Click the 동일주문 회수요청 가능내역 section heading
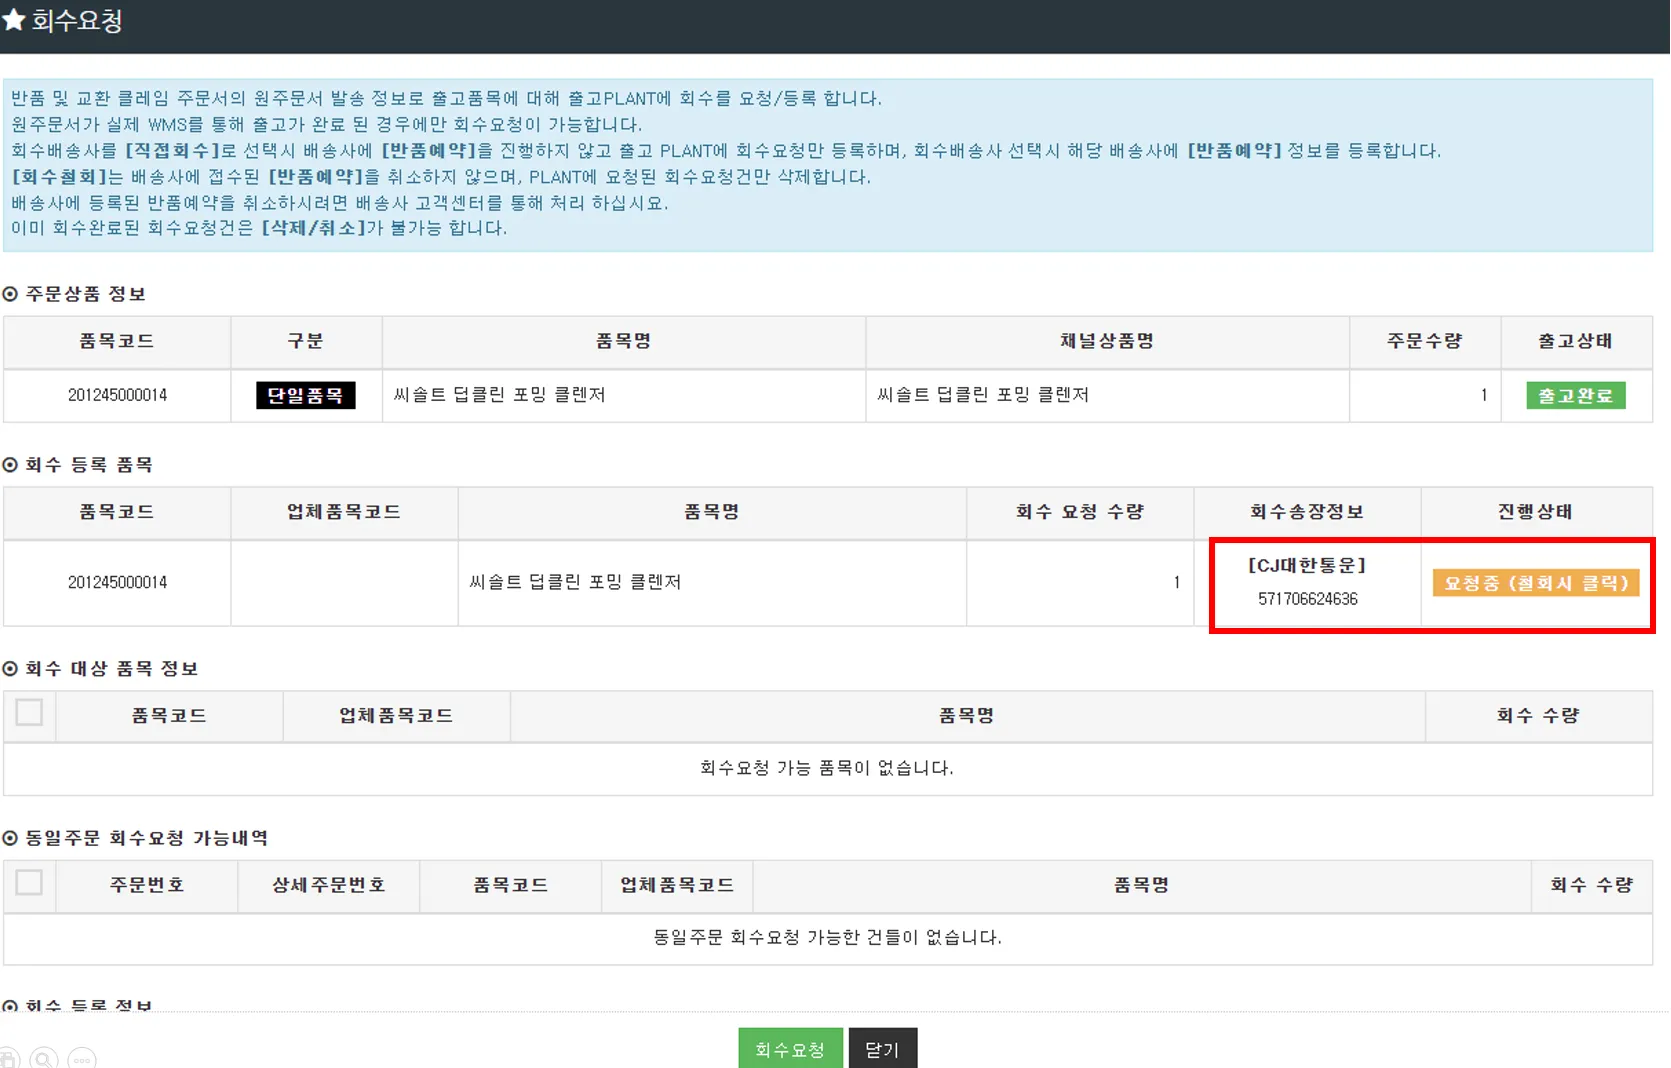 [147, 838]
